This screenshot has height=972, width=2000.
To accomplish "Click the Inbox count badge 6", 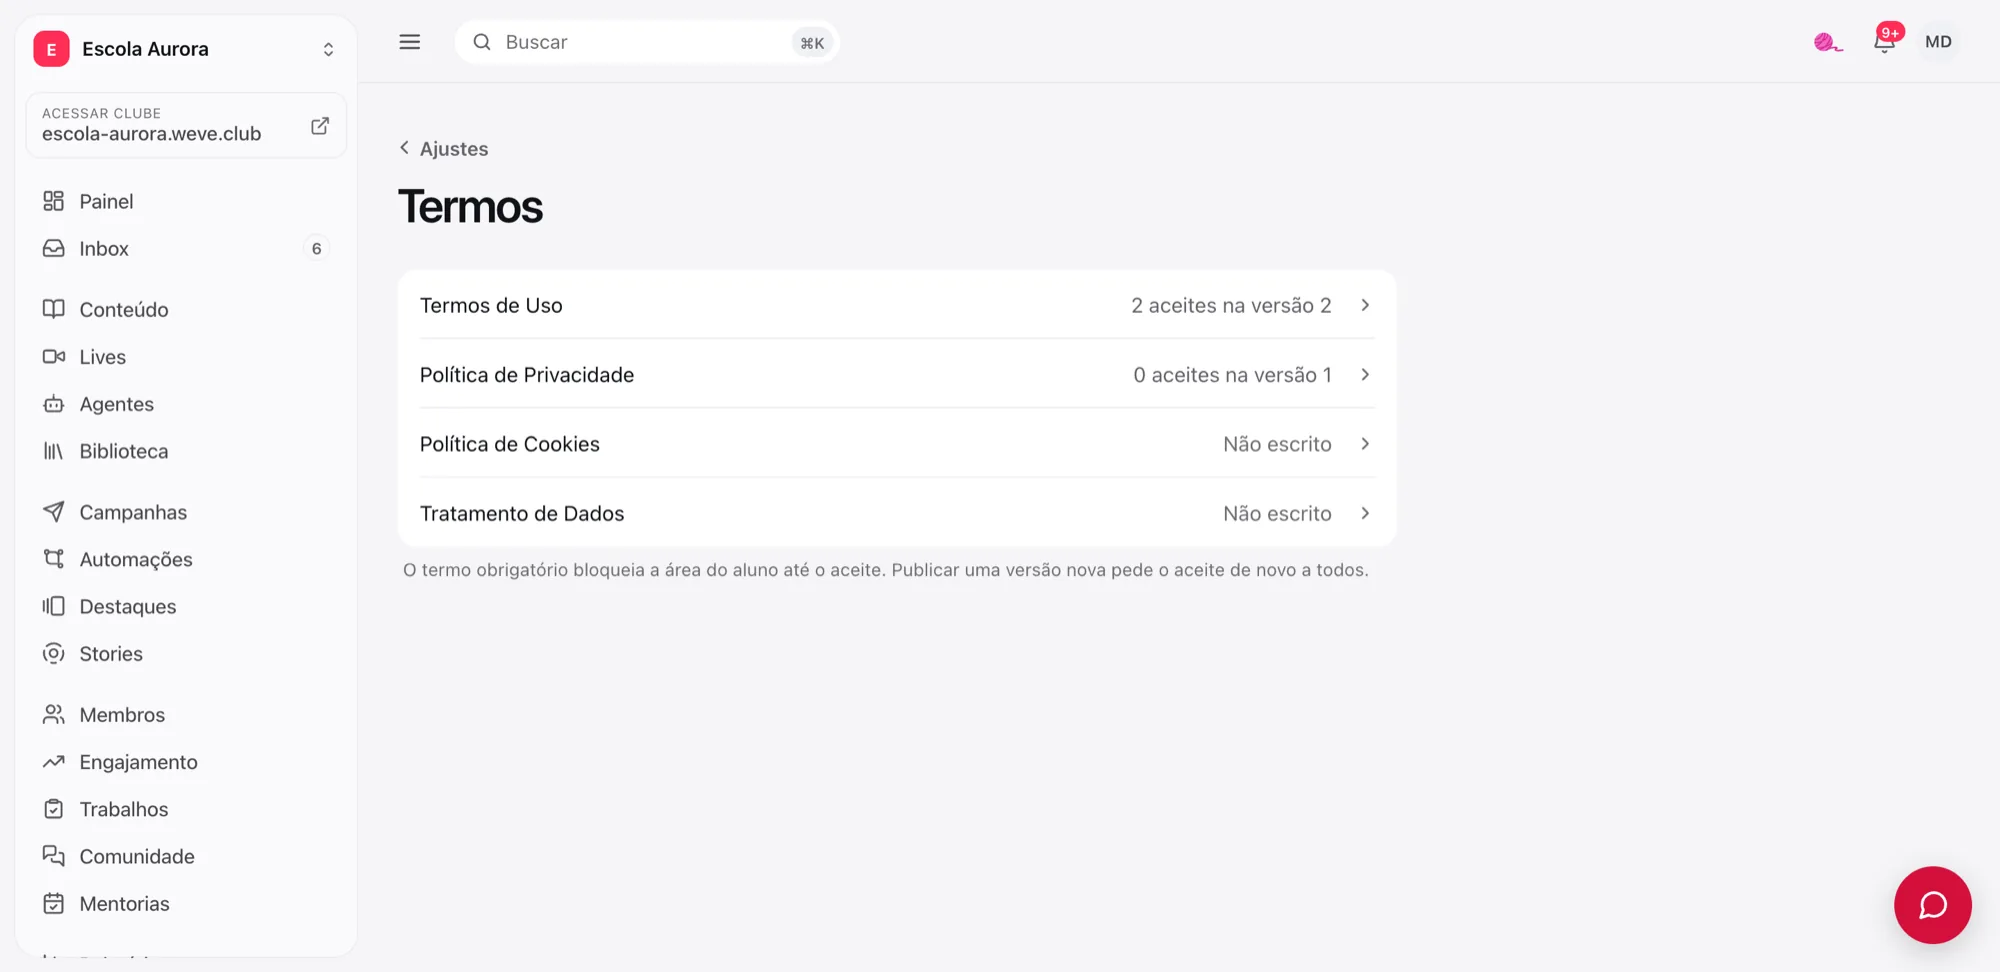I will click(x=316, y=248).
